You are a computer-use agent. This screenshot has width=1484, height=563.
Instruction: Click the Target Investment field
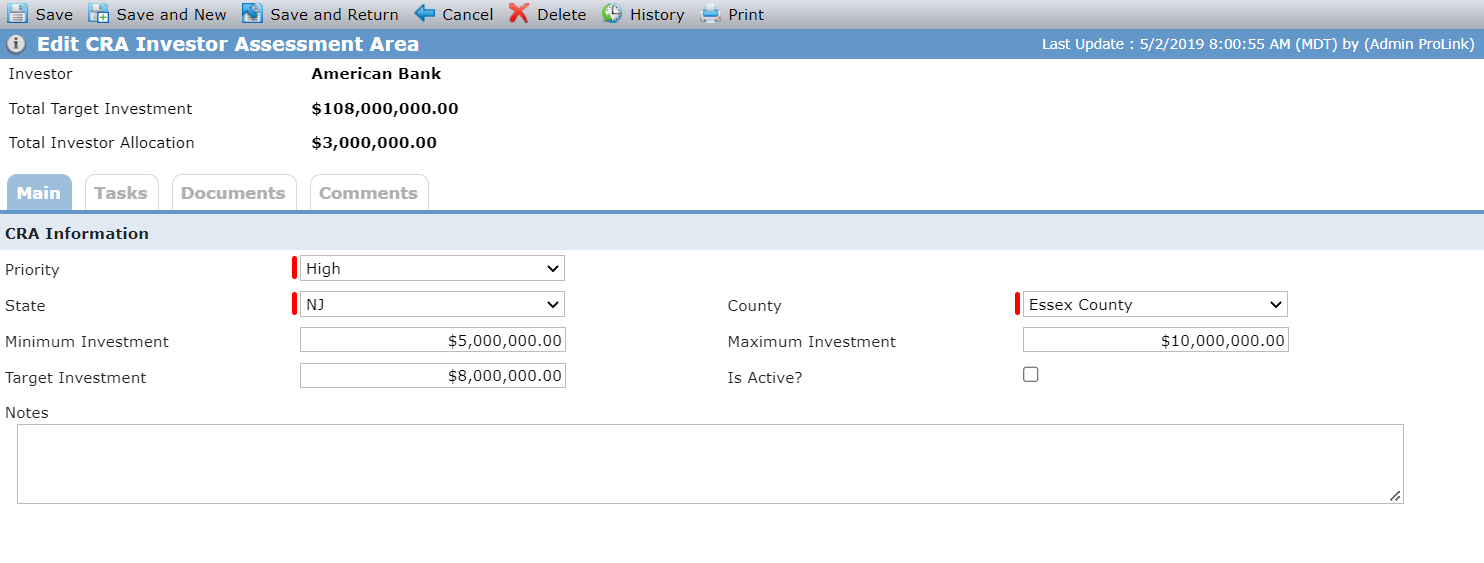[432, 376]
